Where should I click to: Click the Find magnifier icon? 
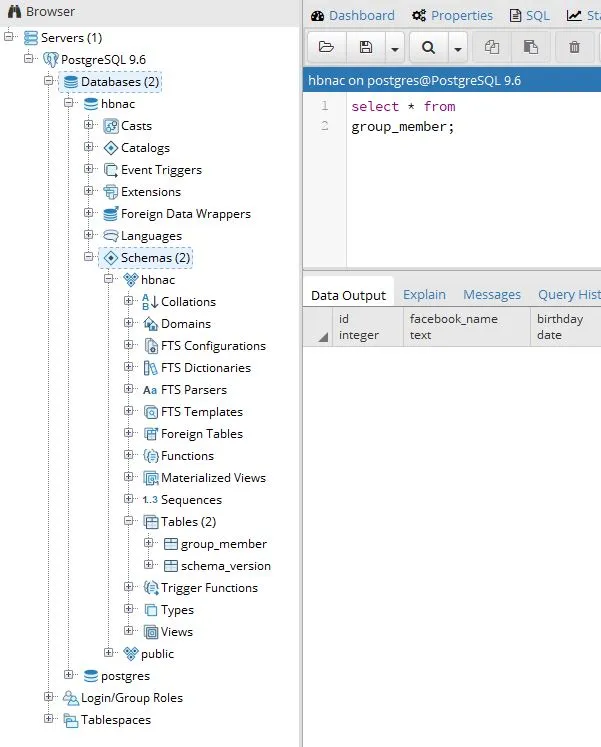tap(429, 47)
